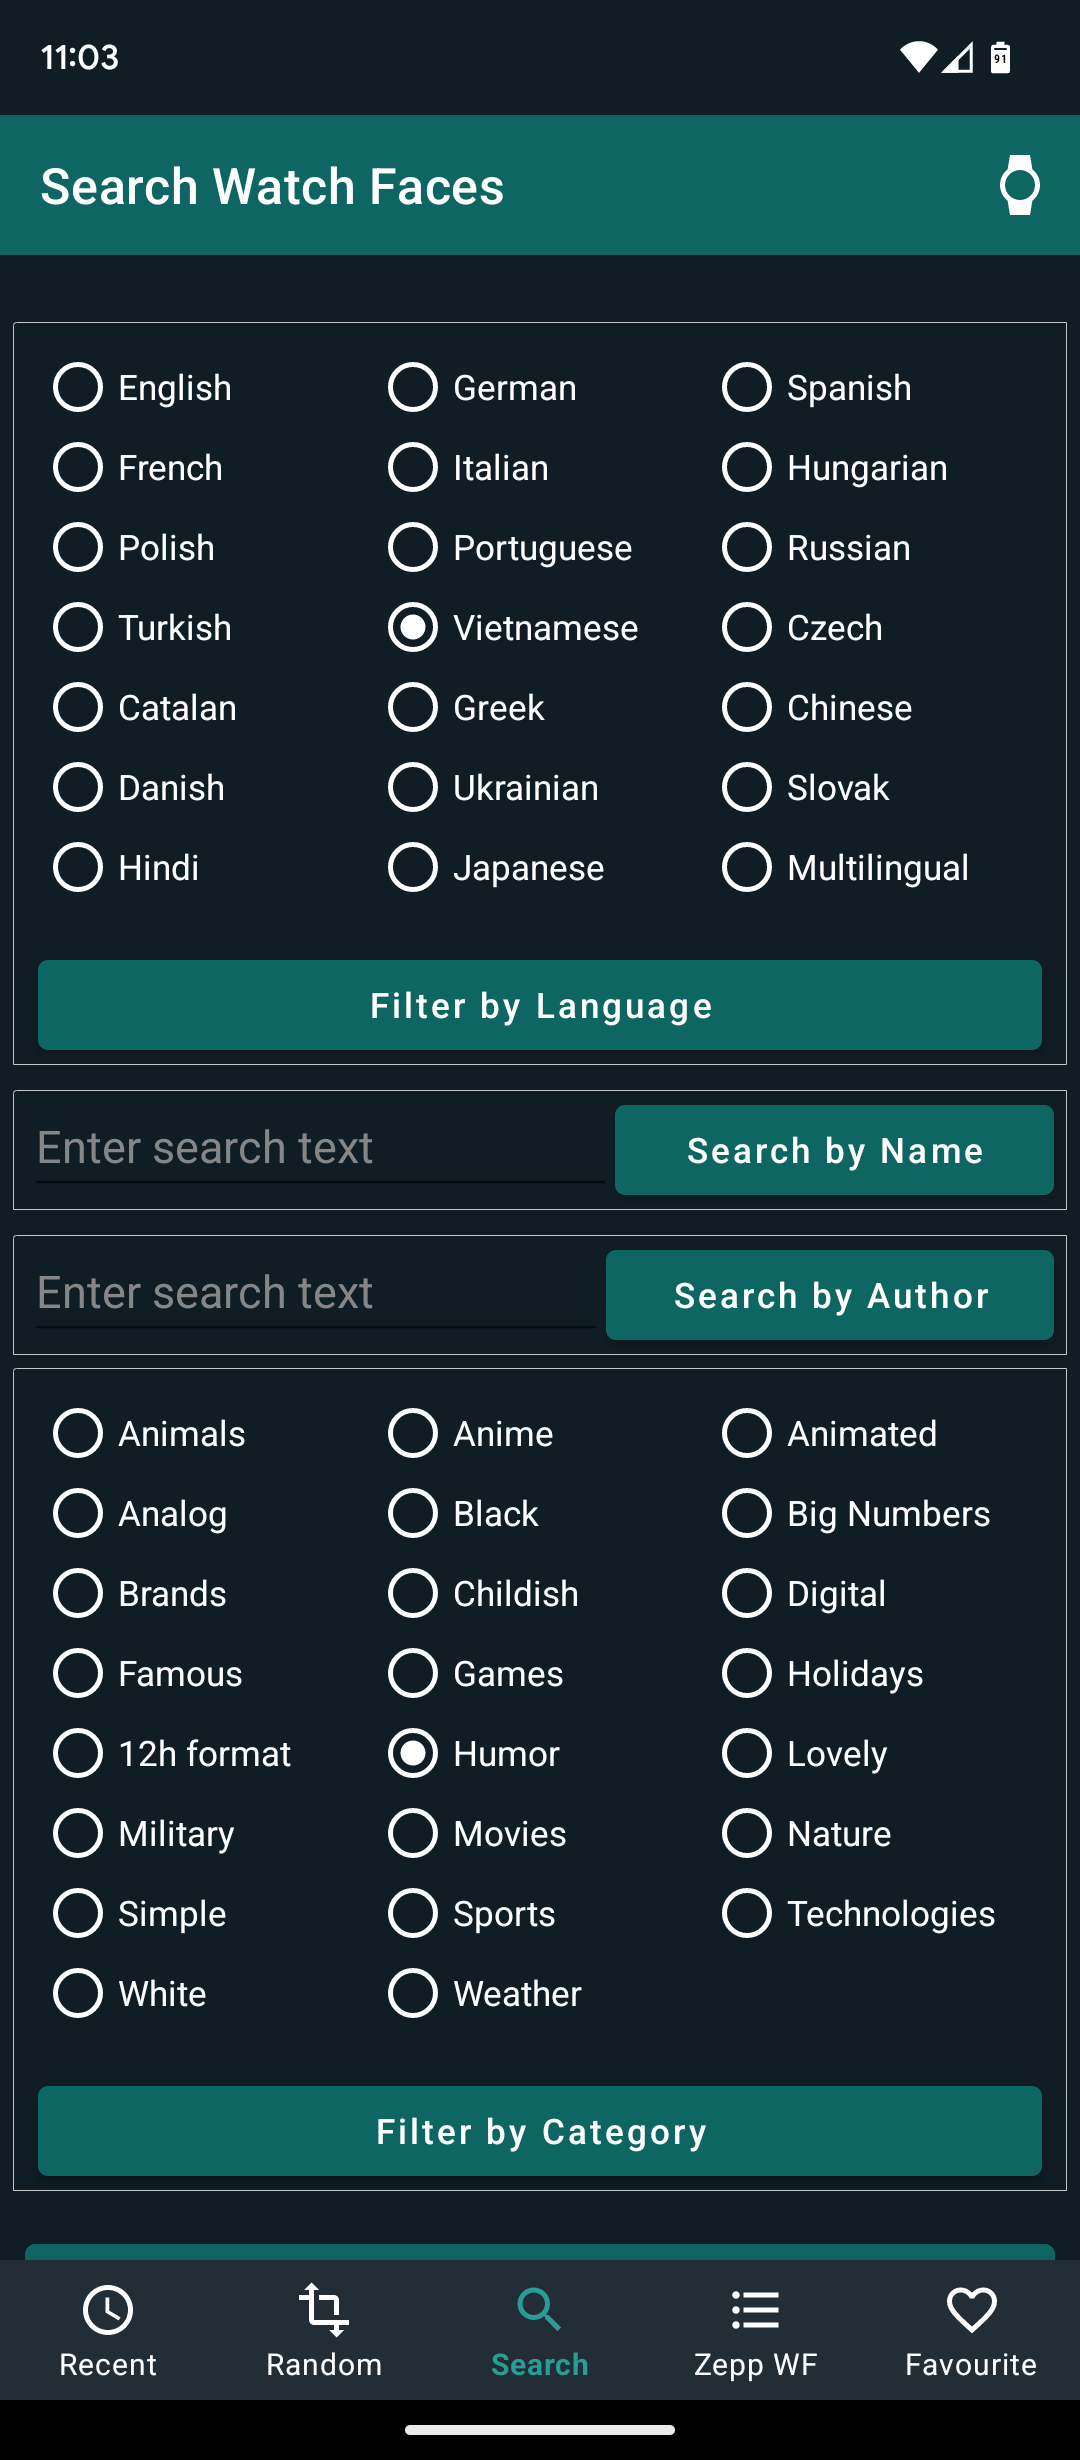Viewport: 1080px width, 2460px height.
Task: Open the Random tab crop icon
Action: coord(324,2310)
